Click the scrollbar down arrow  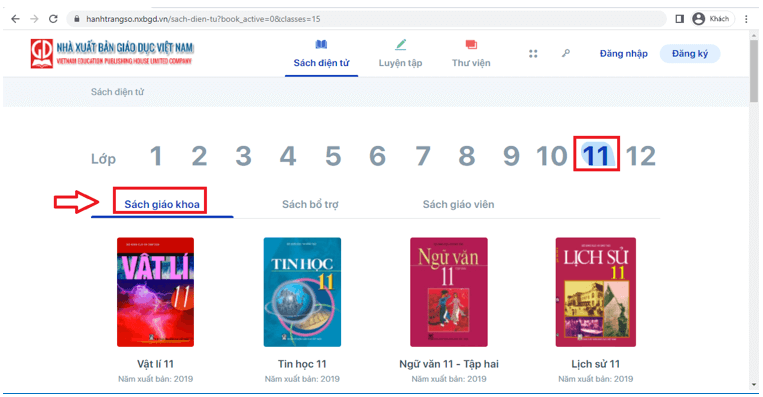tap(754, 386)
